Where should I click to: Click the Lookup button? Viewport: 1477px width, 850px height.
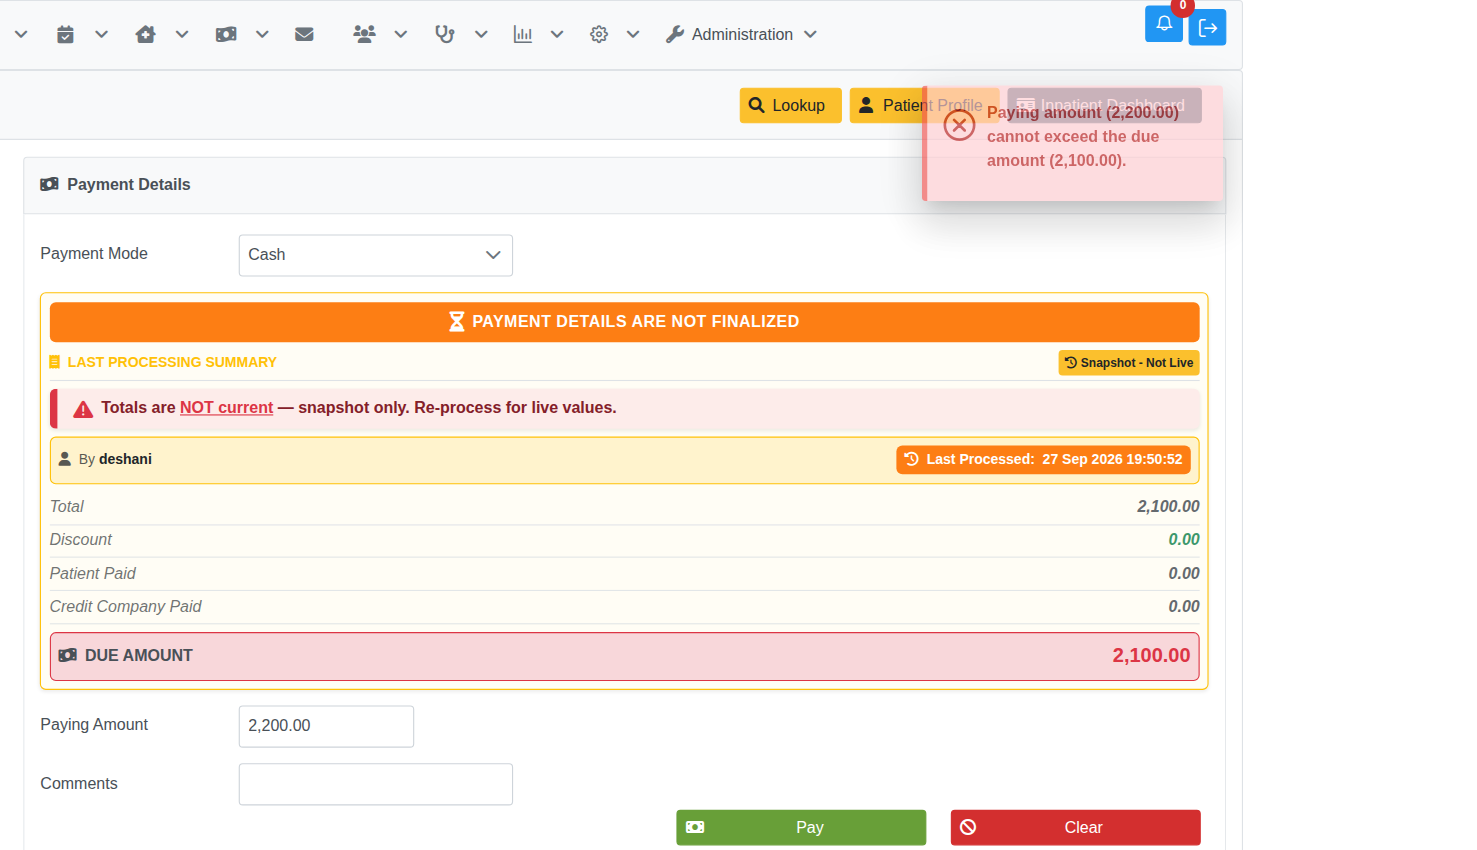pyautogui.click(x=790, y=105)
